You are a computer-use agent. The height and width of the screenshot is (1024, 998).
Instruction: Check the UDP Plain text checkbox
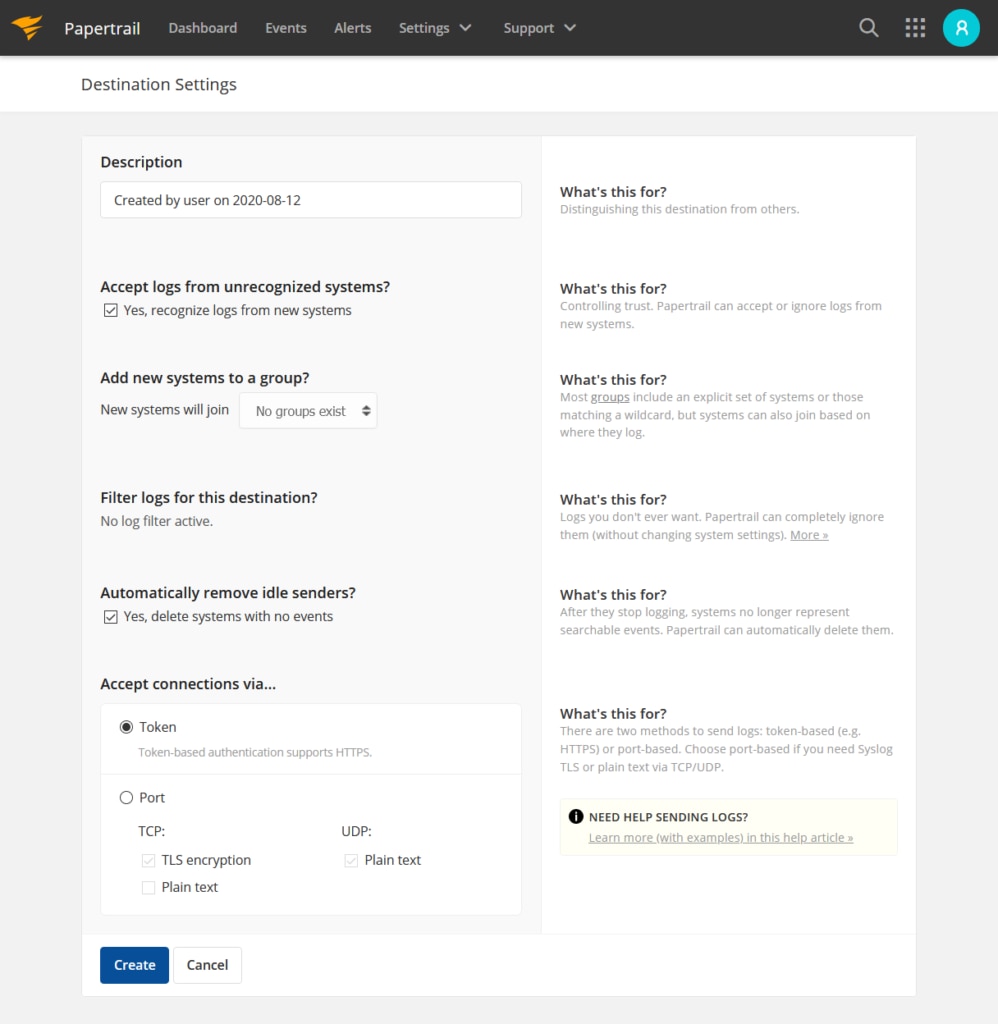pos(351,860)
